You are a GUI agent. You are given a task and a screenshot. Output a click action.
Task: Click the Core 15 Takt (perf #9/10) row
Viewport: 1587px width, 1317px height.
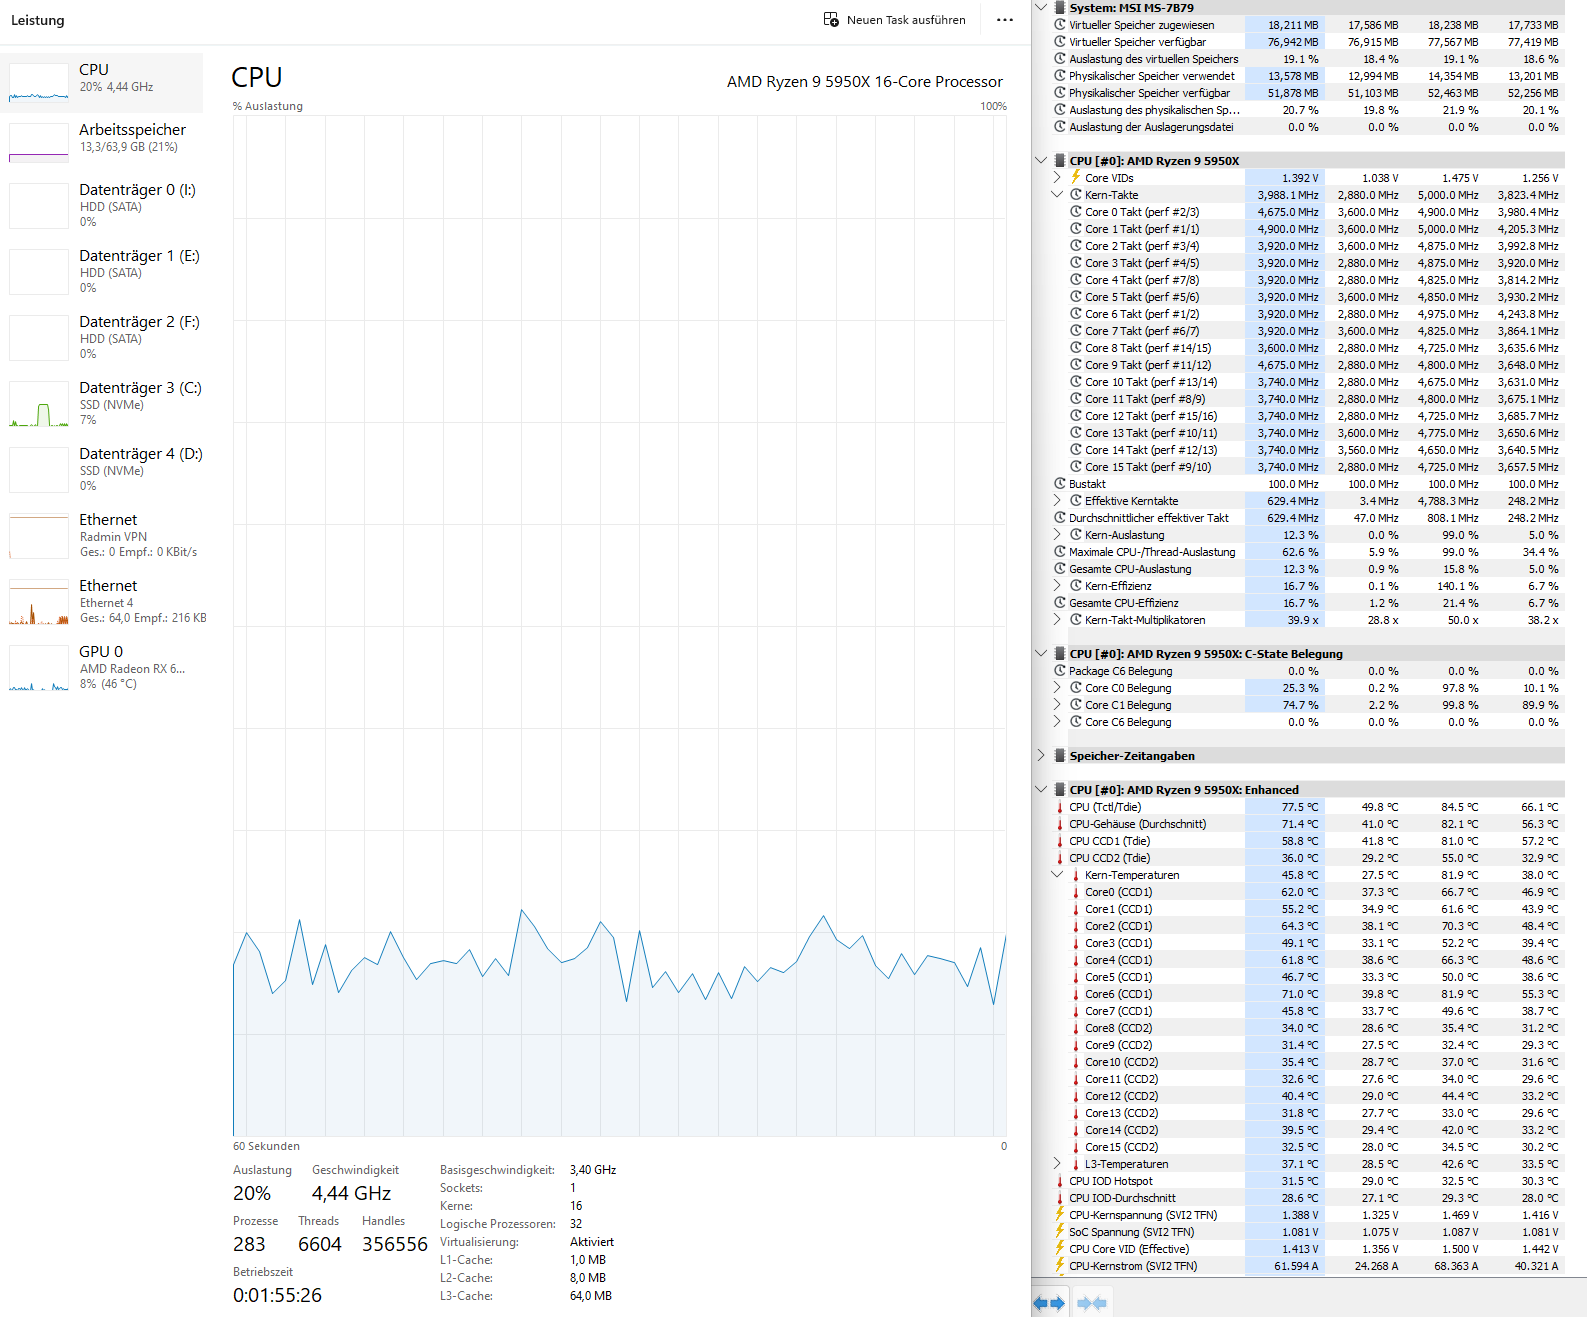[1308, 467]
